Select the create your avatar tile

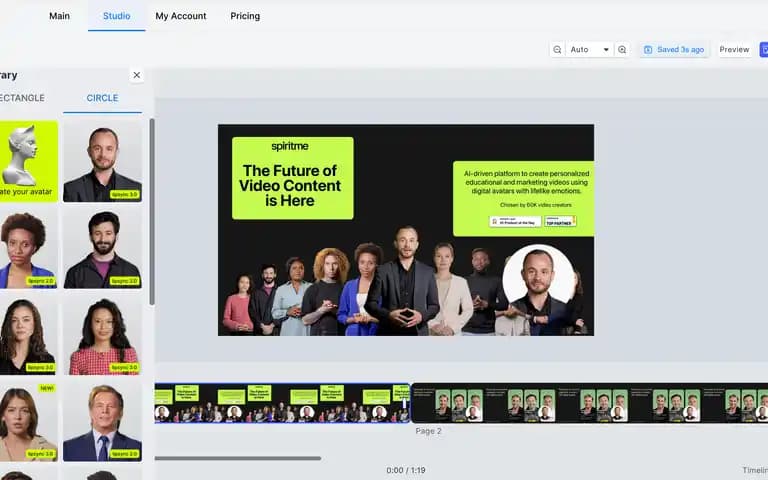(x=29, y=162)
